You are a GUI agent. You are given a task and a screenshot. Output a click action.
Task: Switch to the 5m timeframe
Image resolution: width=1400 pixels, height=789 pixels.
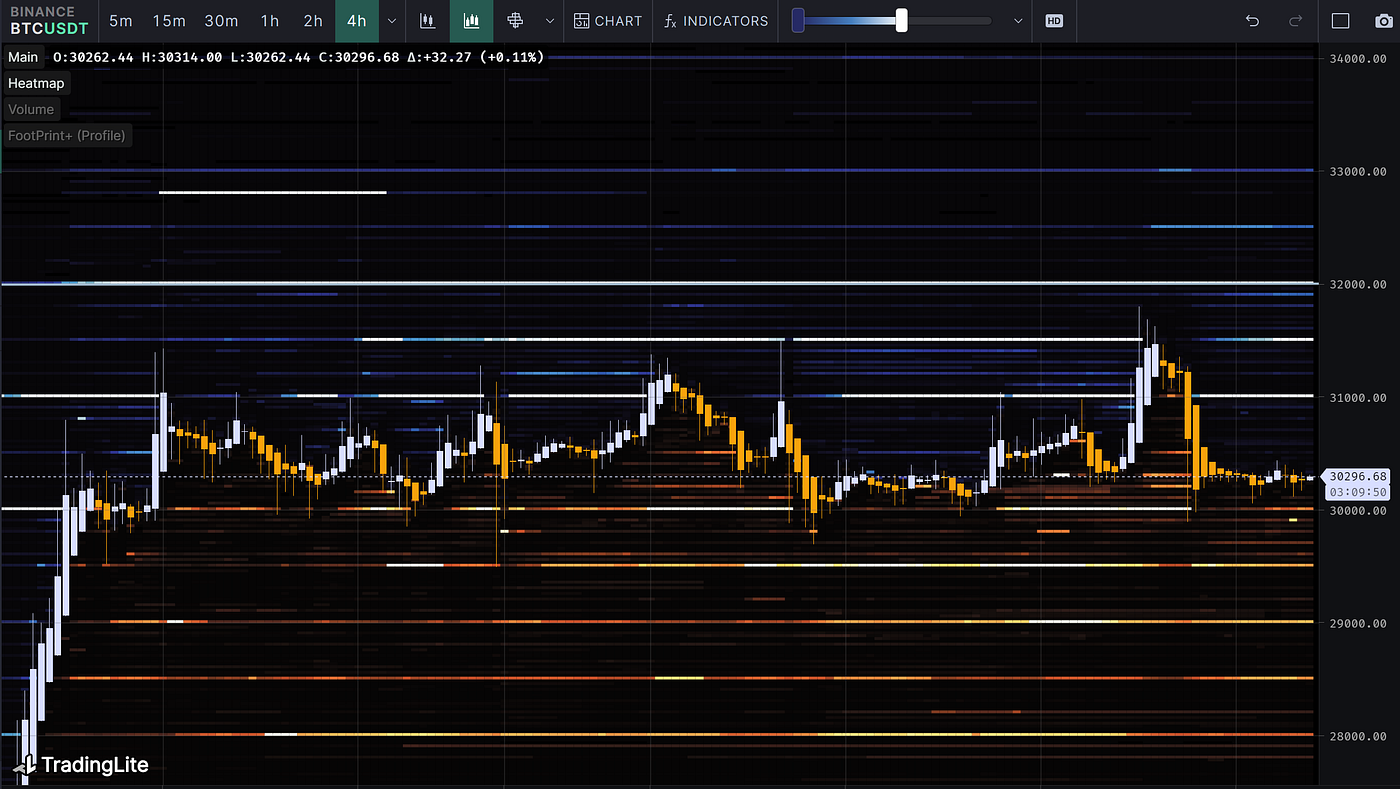pos(120,21)
